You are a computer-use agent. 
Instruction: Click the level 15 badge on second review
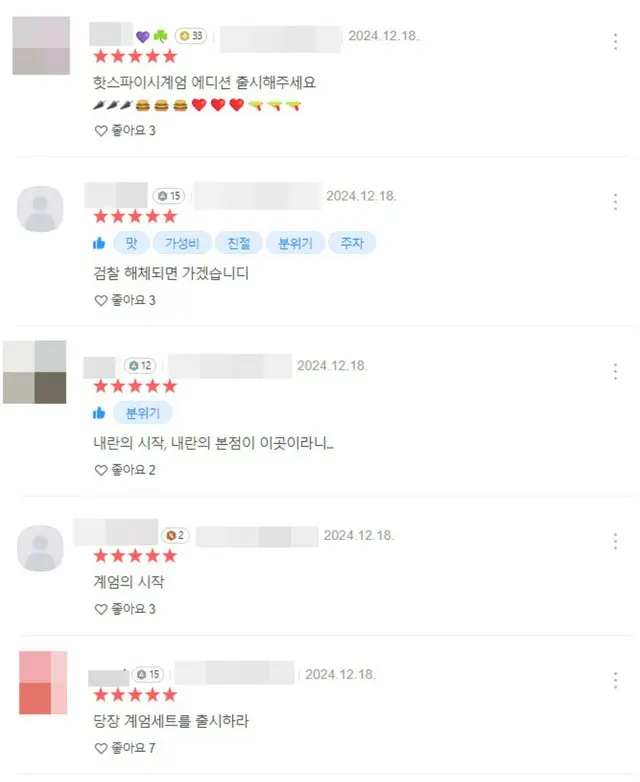pos(169,196)
